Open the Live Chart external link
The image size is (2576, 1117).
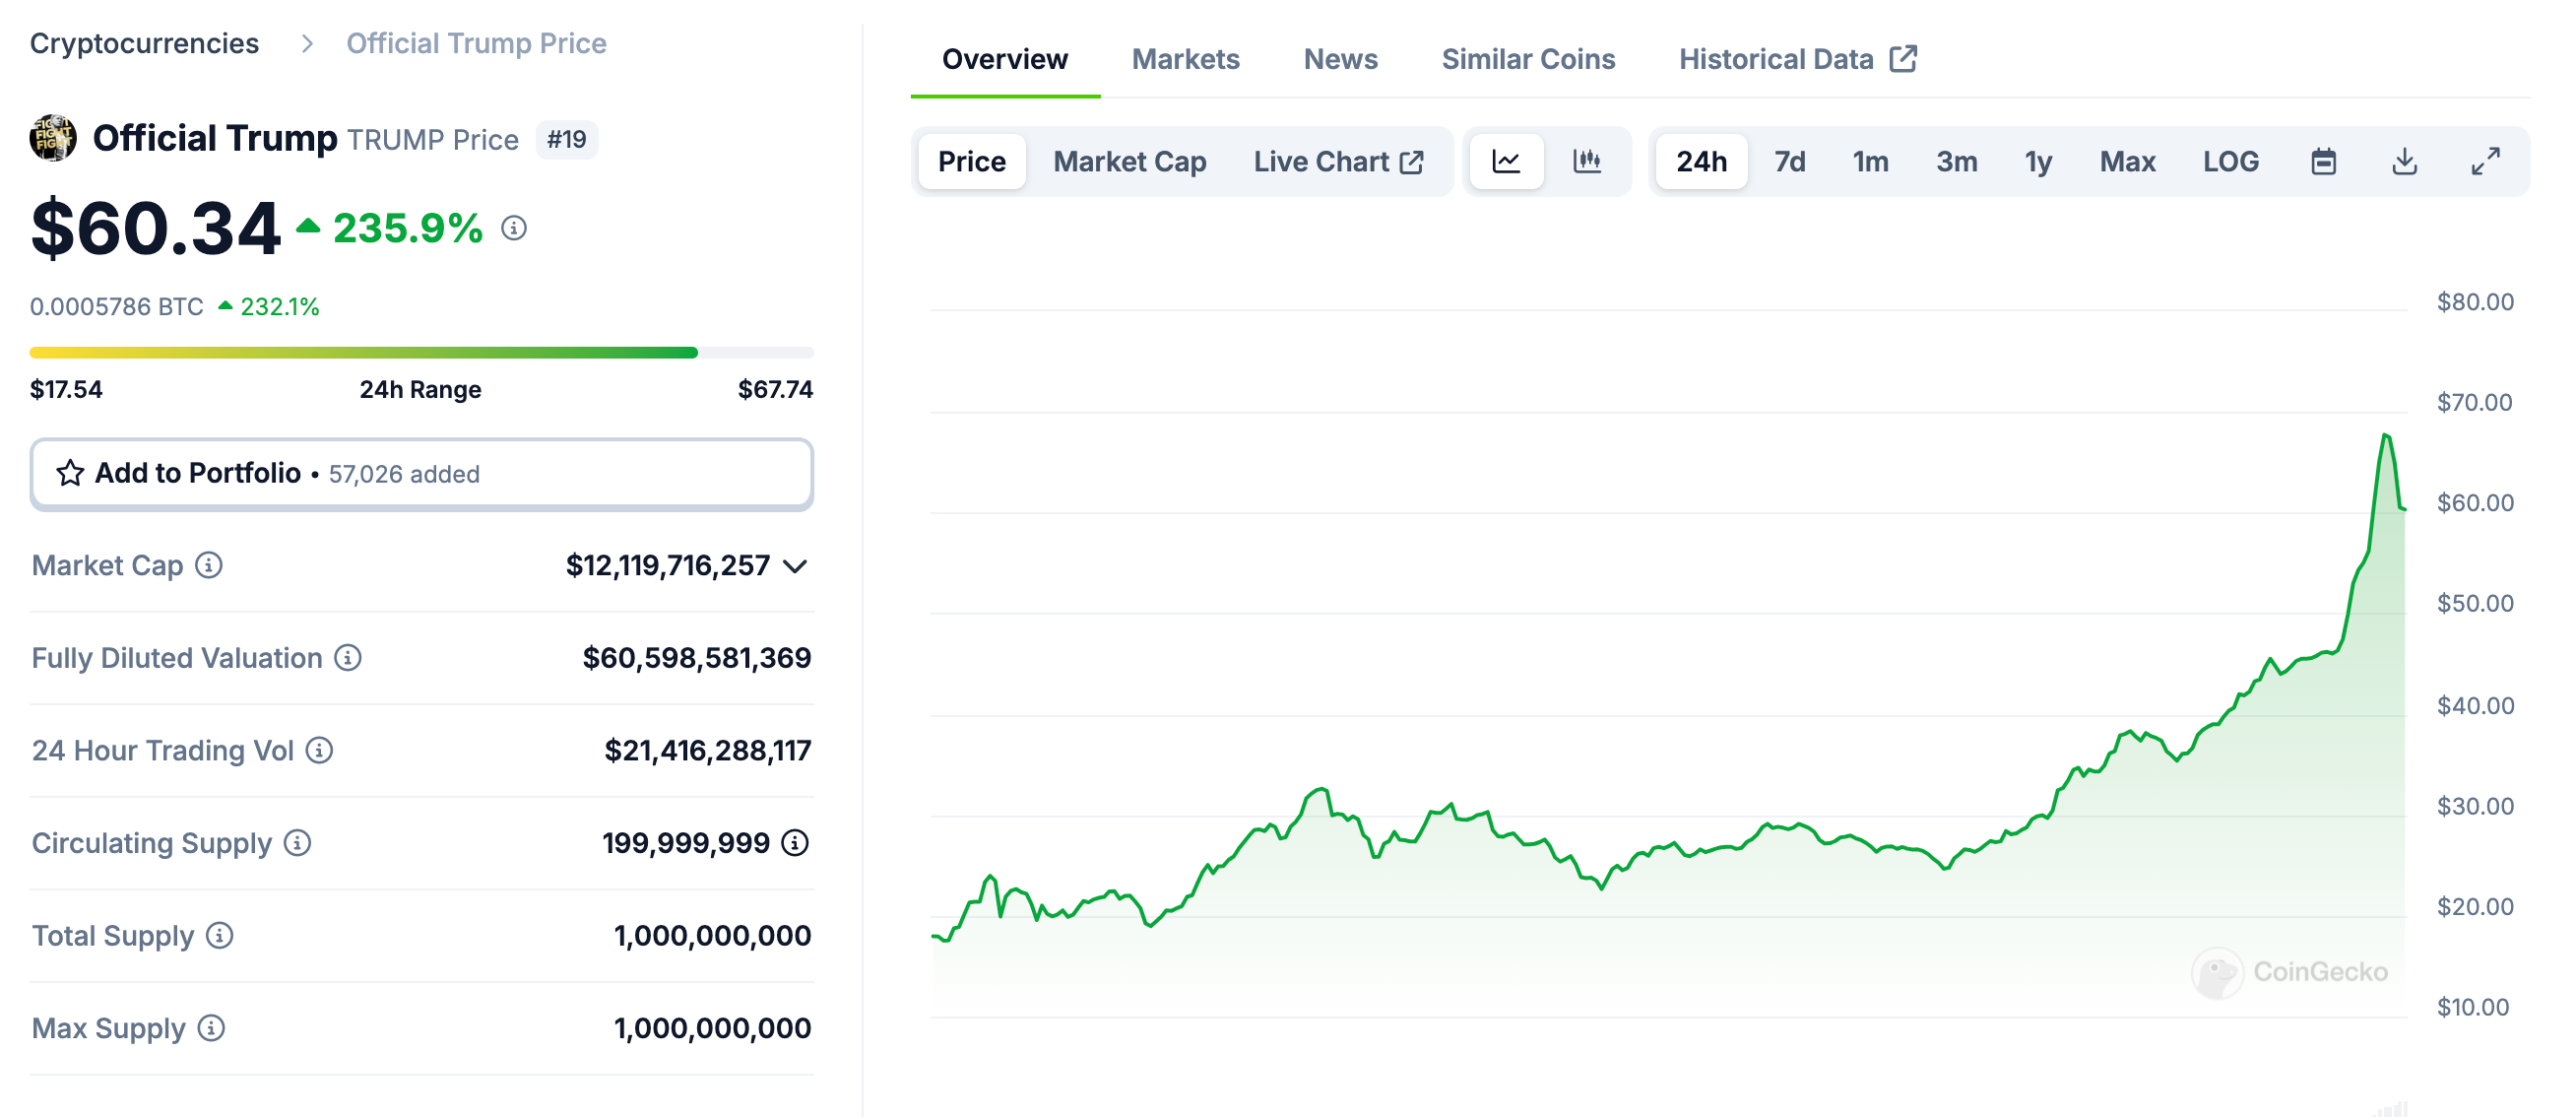pos(1337,161)
